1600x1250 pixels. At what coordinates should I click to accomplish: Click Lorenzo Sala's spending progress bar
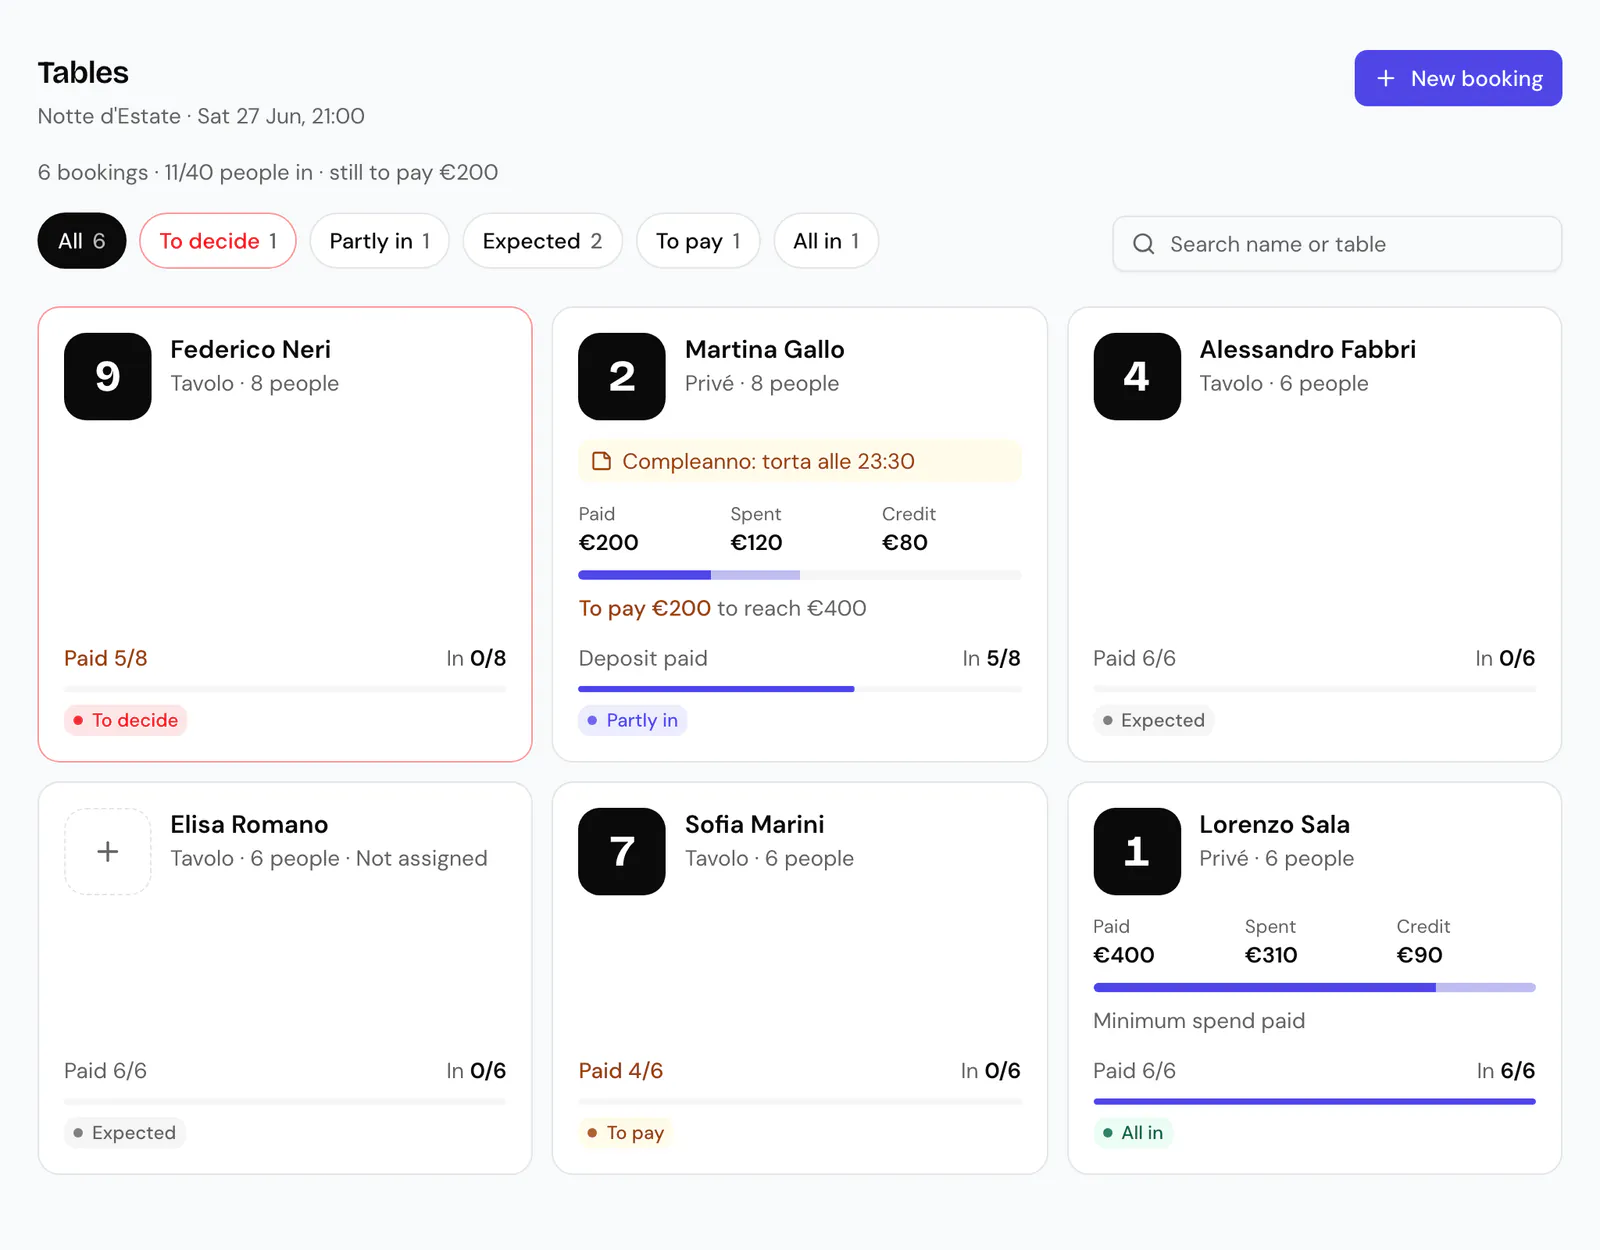(1314, 988)
